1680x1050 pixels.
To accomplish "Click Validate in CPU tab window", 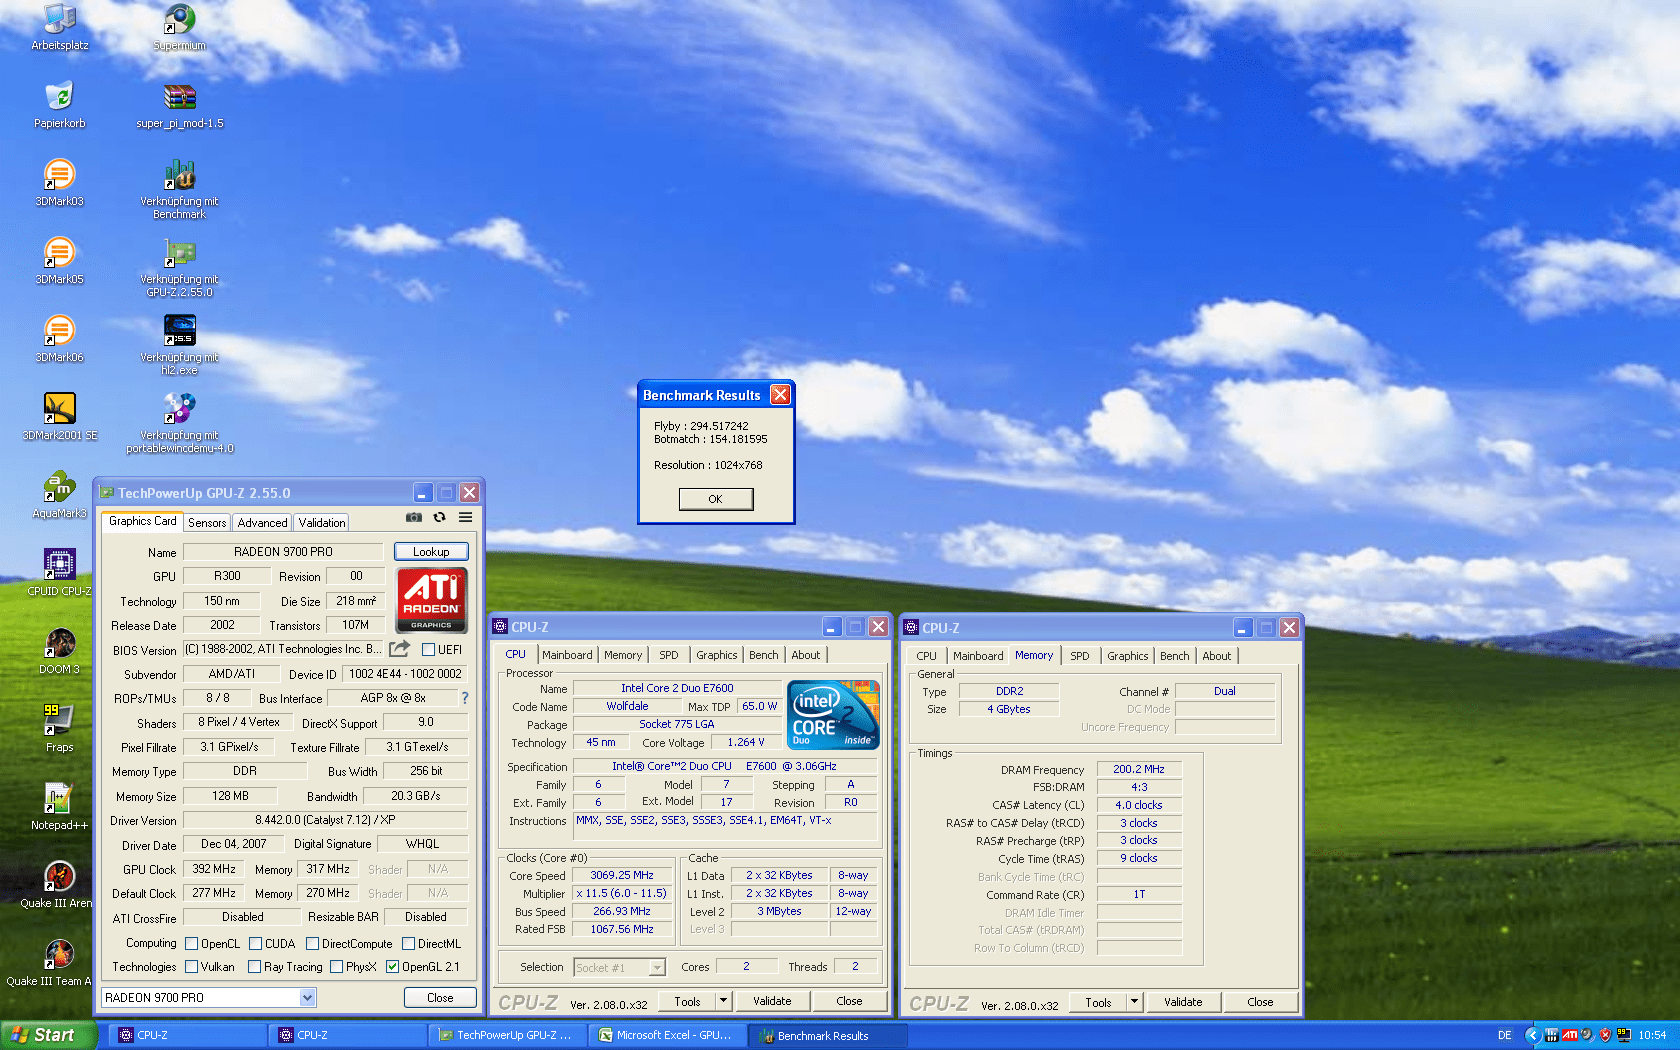I will (772, 1000).
